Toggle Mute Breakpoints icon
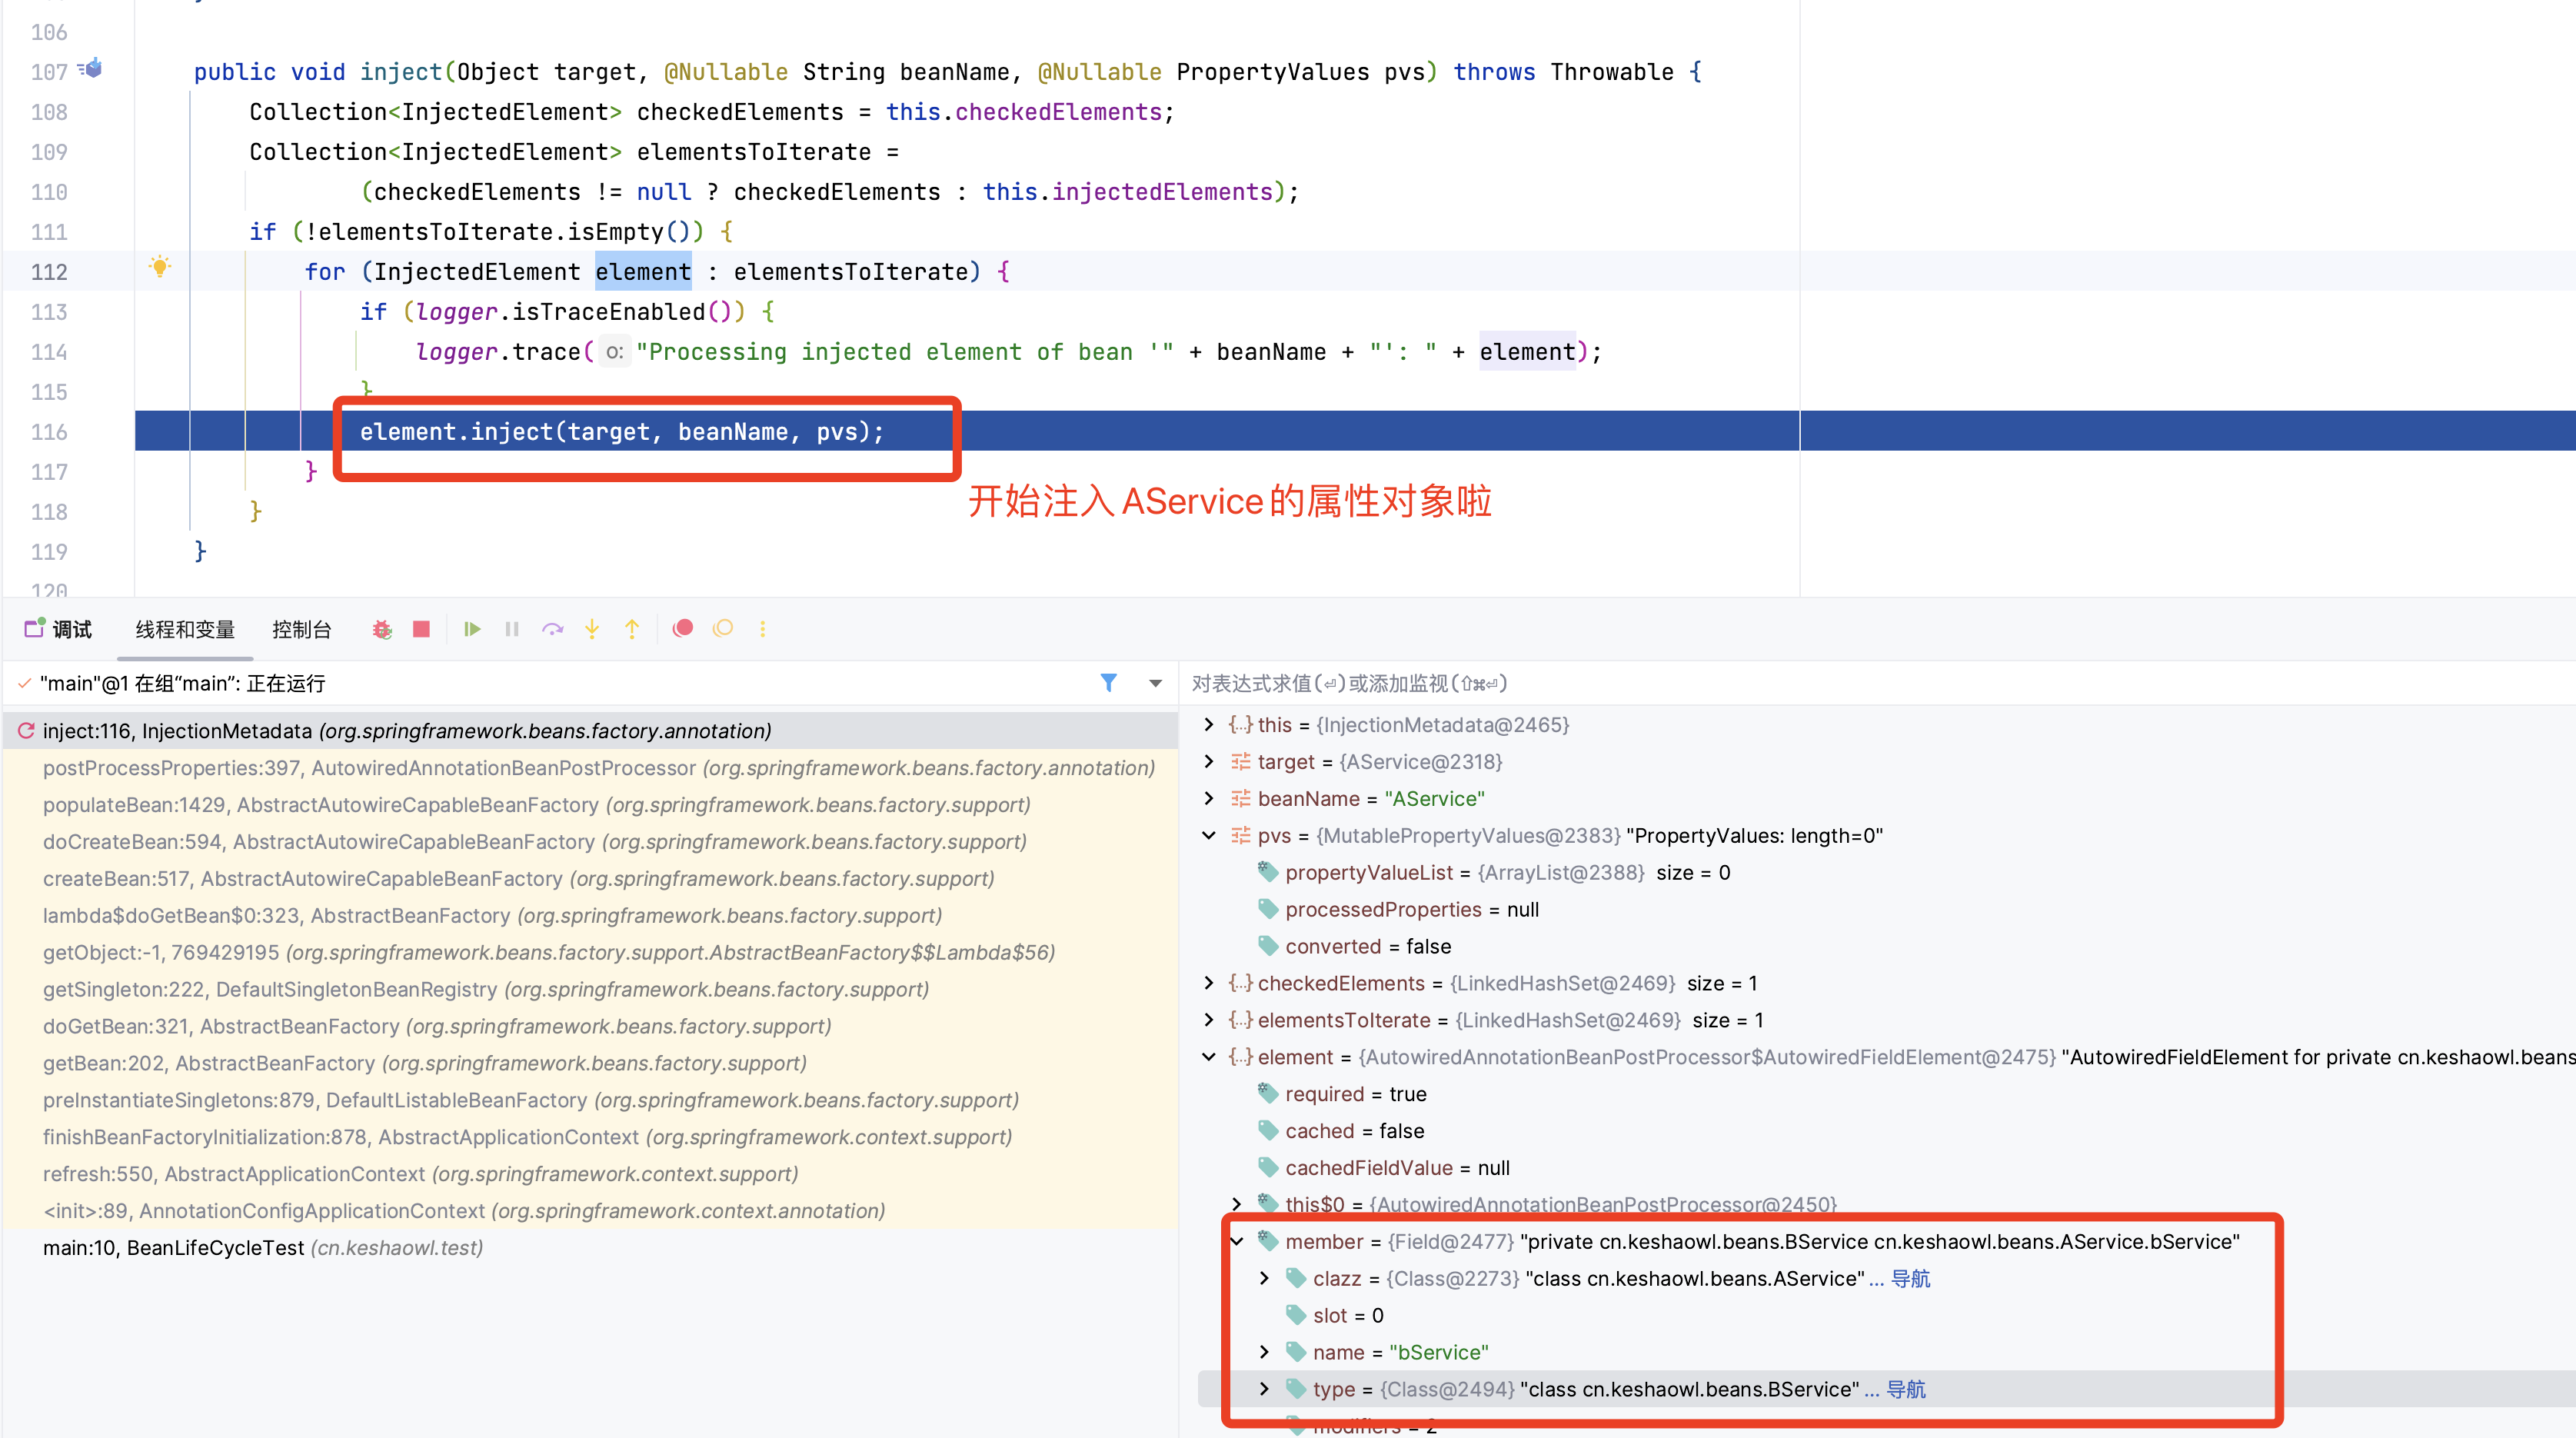The image size is (2576, 1438). point(723,628)
